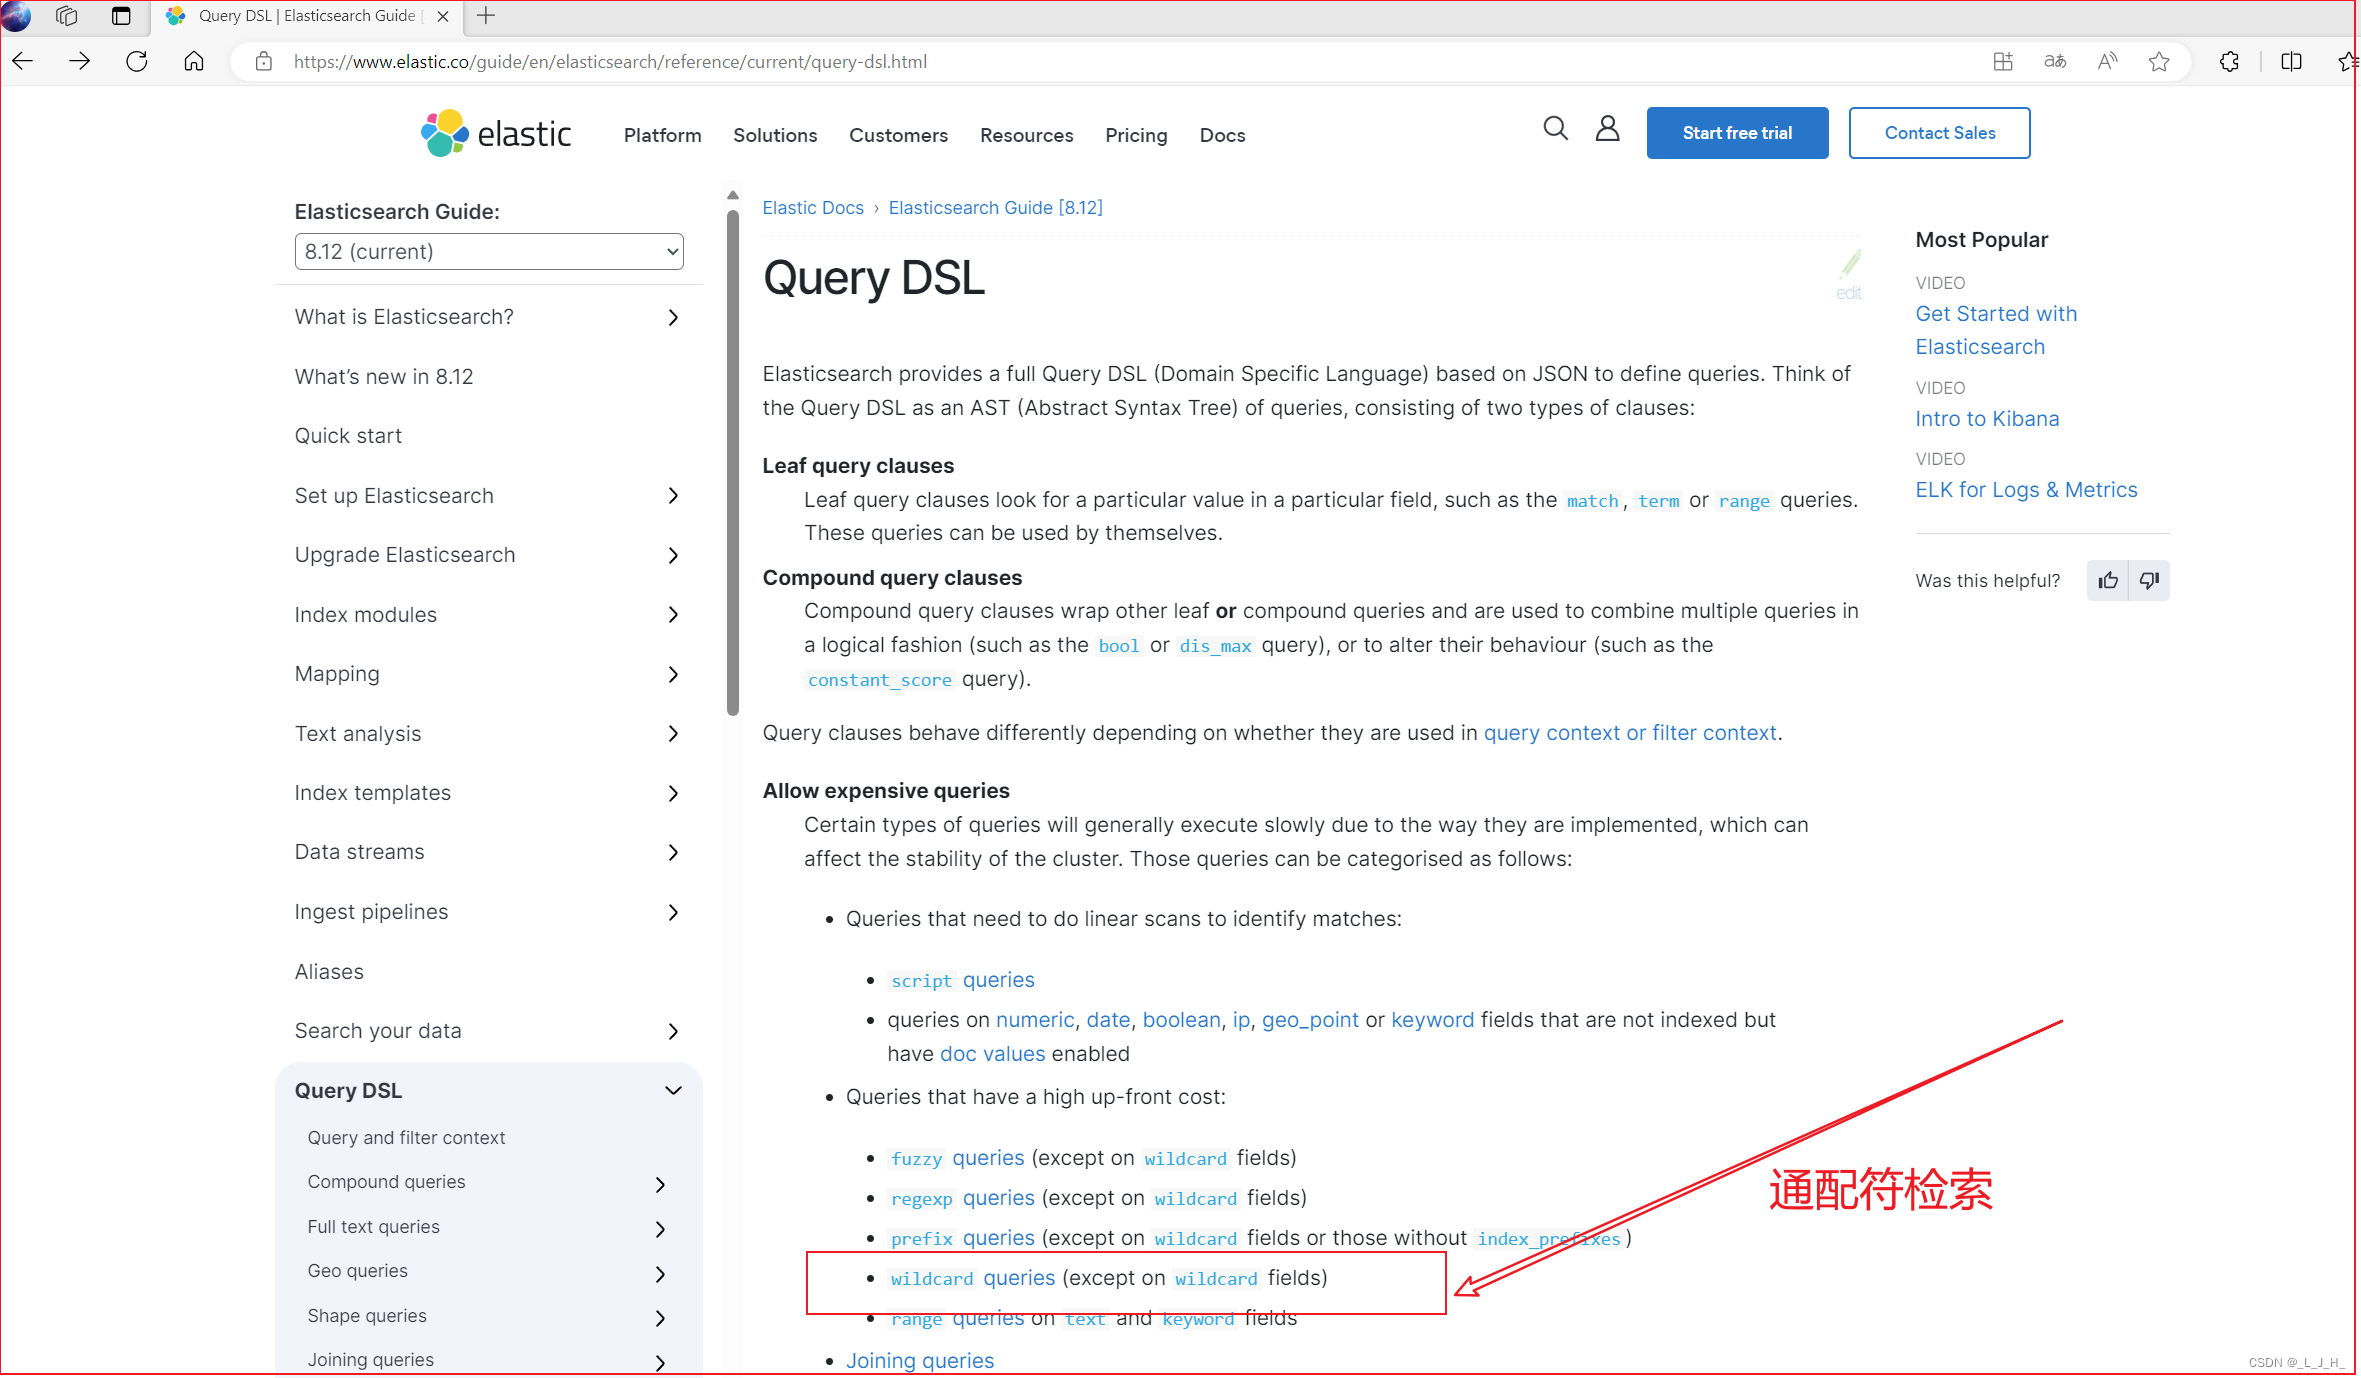Open site search magnifier icon
The width and height of the screenshot is (2361, 1378).
point(1555,128)
